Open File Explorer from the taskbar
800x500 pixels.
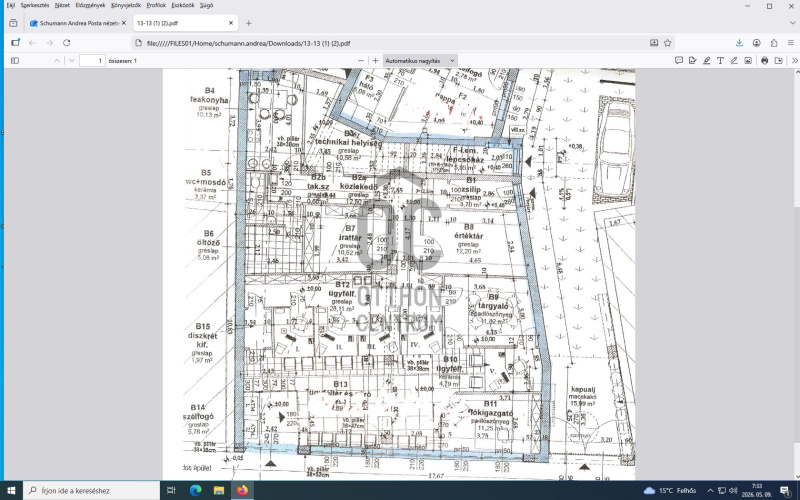click(x=219, y=490)
